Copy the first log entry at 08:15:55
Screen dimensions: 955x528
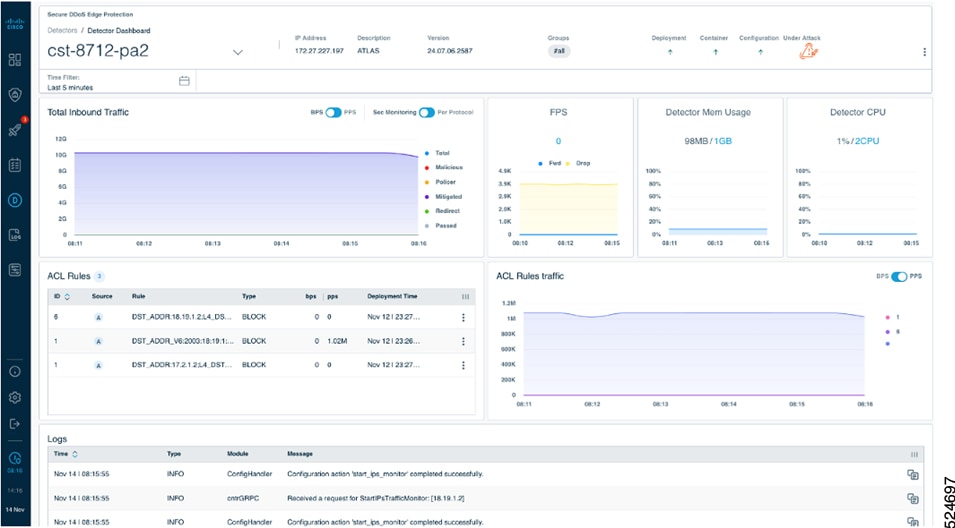(x=912, y=474)
